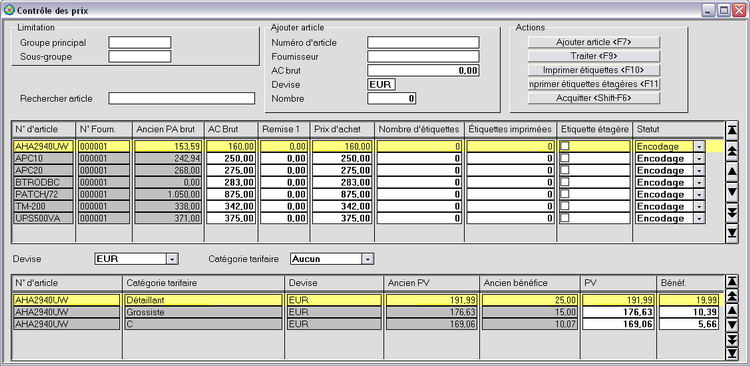Check Etiquette étagère for AHA2940UW
This screenshot has height=366, width=750.
point(564,145)
